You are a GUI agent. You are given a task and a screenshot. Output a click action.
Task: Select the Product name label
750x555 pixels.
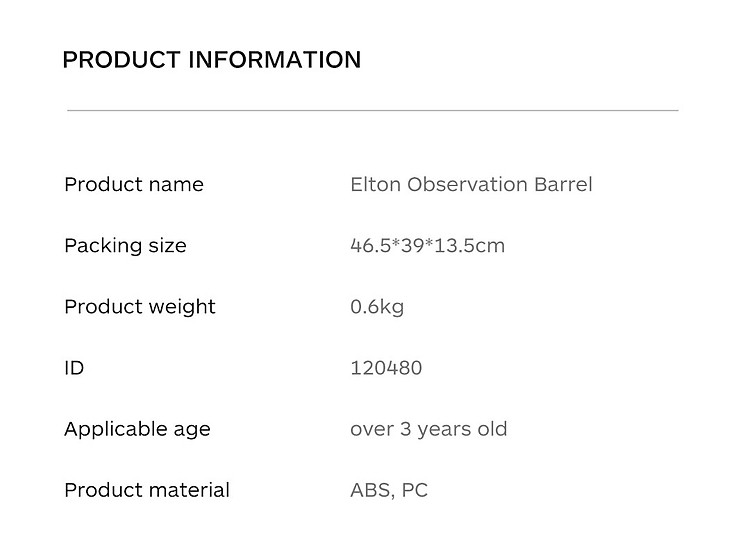point(134,184)
